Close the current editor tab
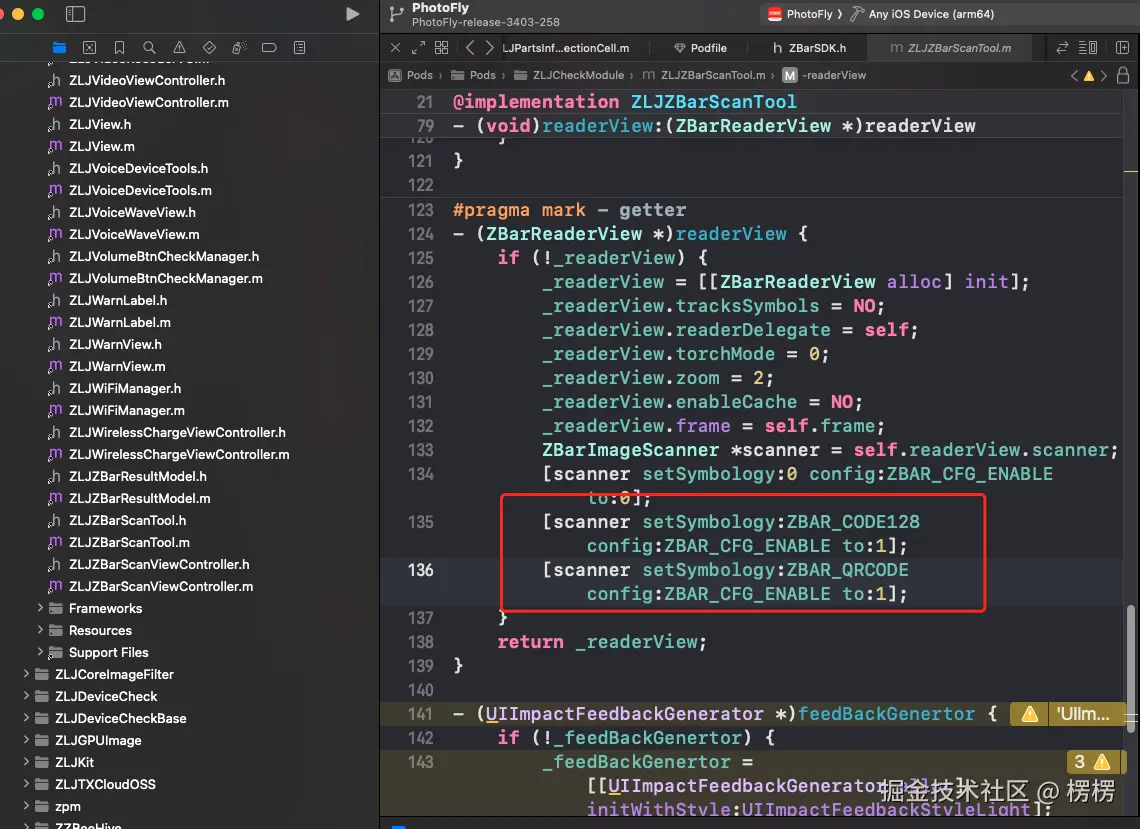 click(x=395, y=48)
